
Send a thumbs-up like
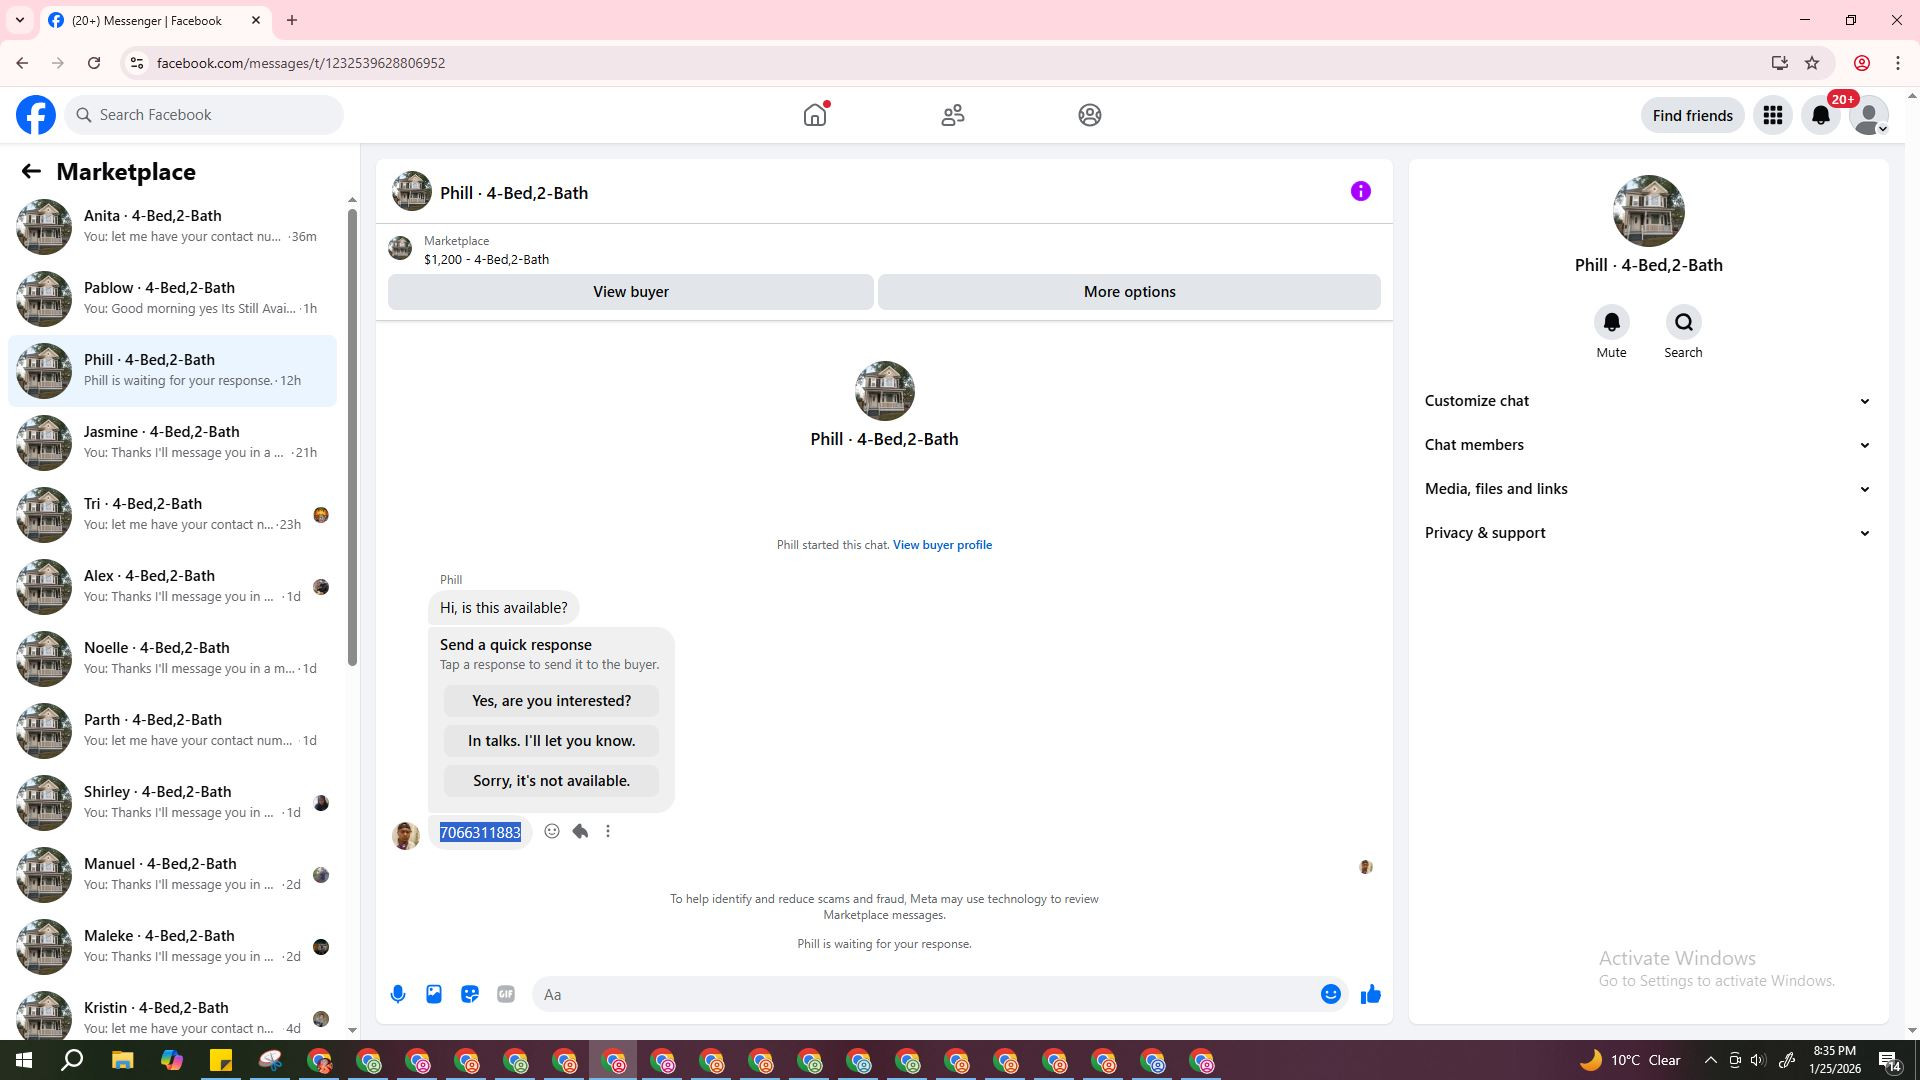point(1371,994)
